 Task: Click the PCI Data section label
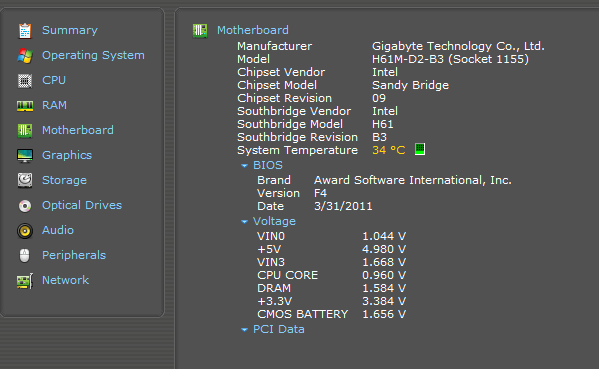click(x=278, y=329)
